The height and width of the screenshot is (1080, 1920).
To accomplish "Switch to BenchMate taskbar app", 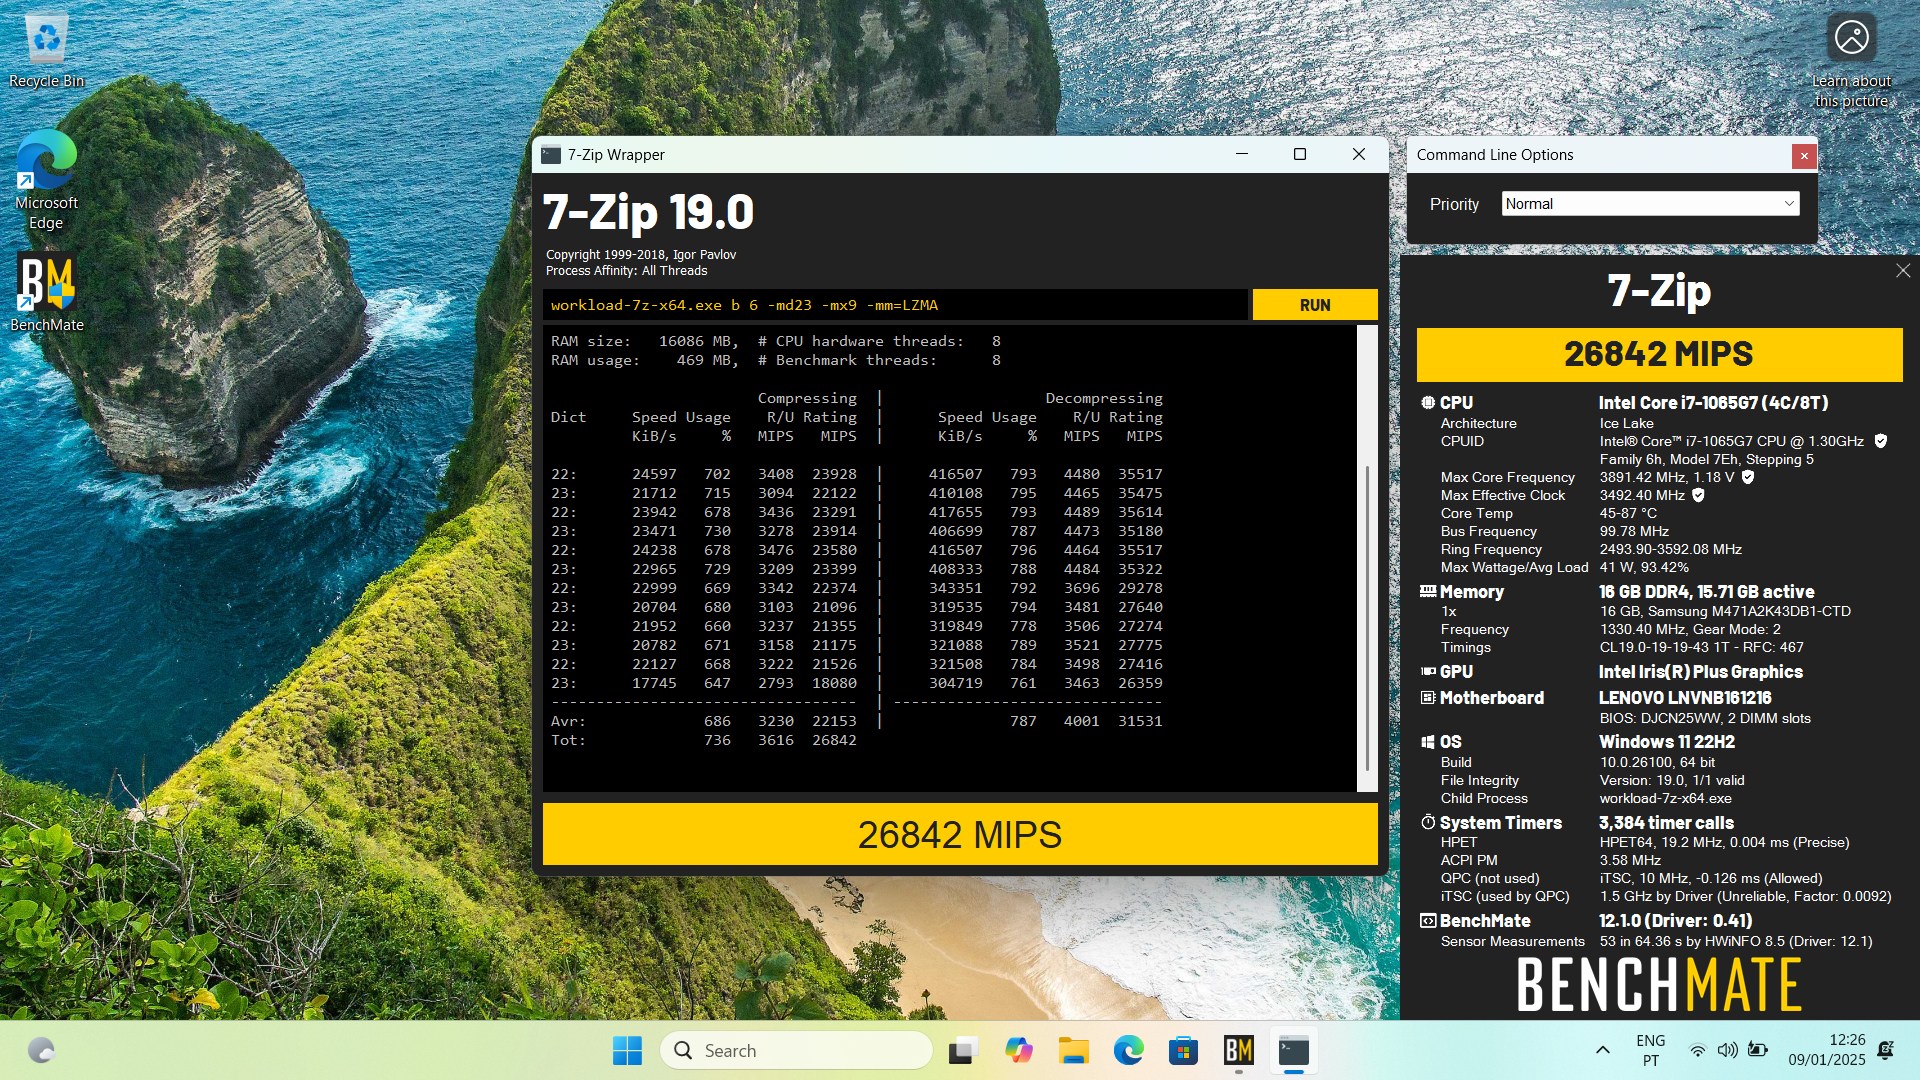I will (1239, 1050).
